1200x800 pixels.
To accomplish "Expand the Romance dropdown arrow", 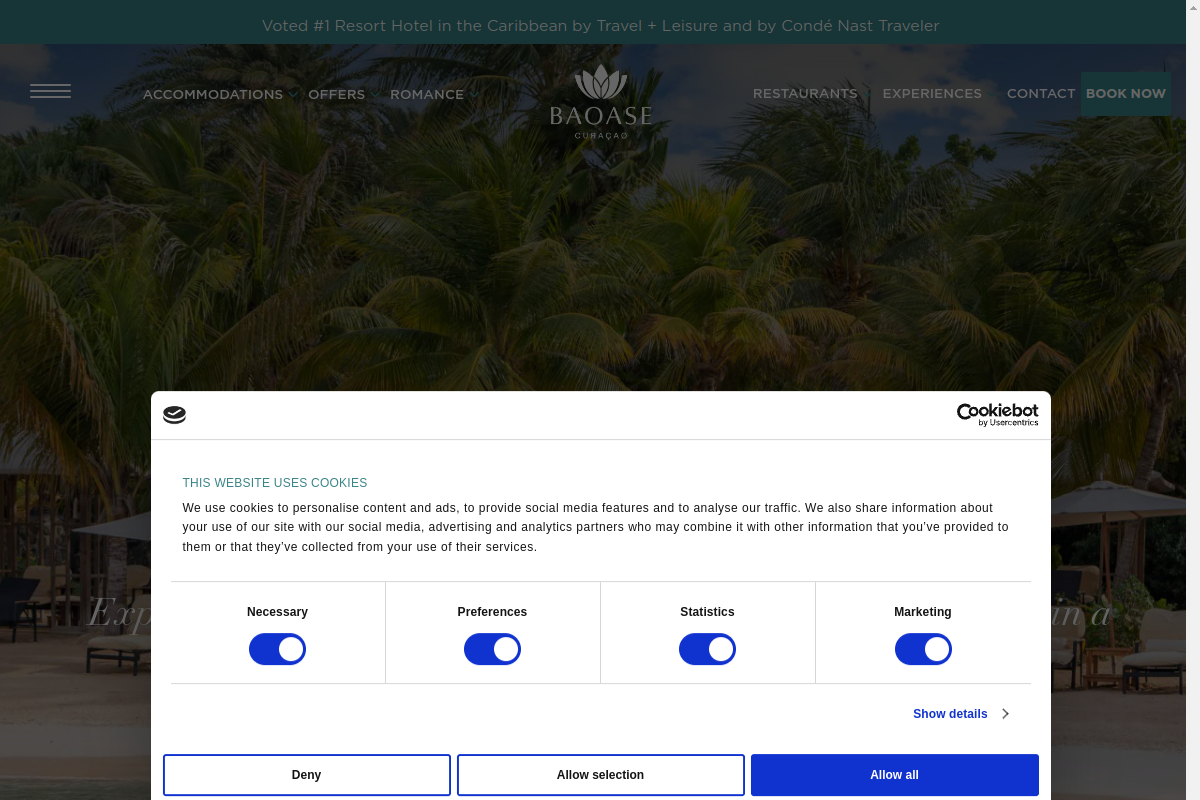I will (474, 95).
